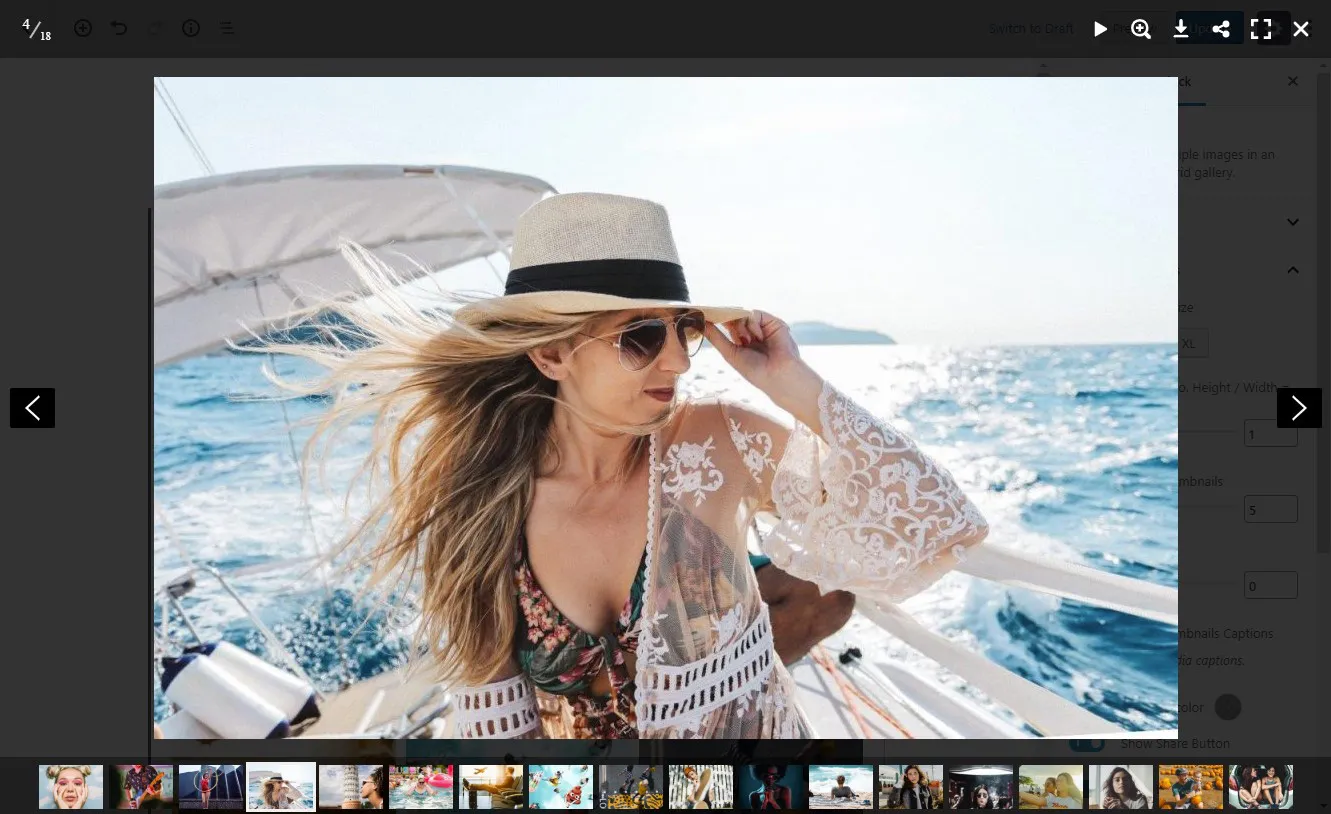
Task: Select the woman in black jacket thumbnail
Action: [911, 787]
